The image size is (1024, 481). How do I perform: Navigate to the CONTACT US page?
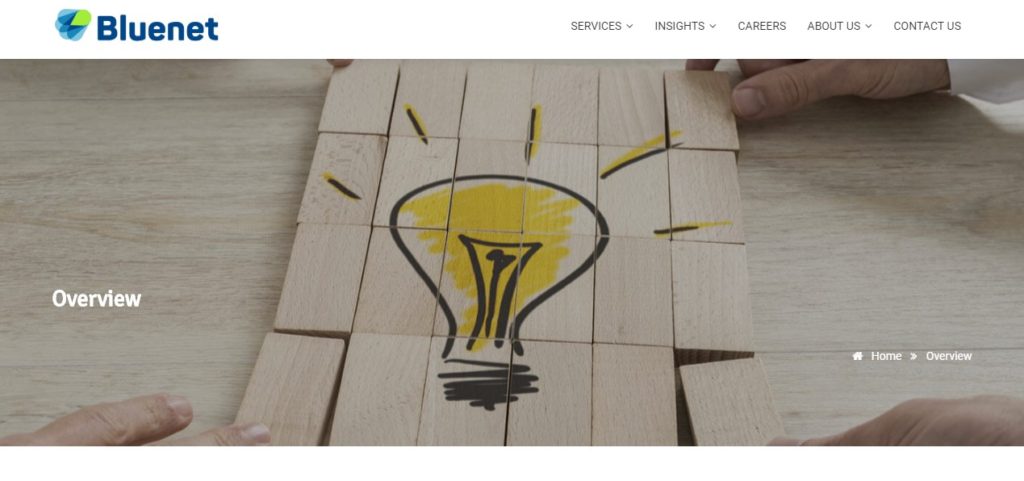click(x=927, y=26)
